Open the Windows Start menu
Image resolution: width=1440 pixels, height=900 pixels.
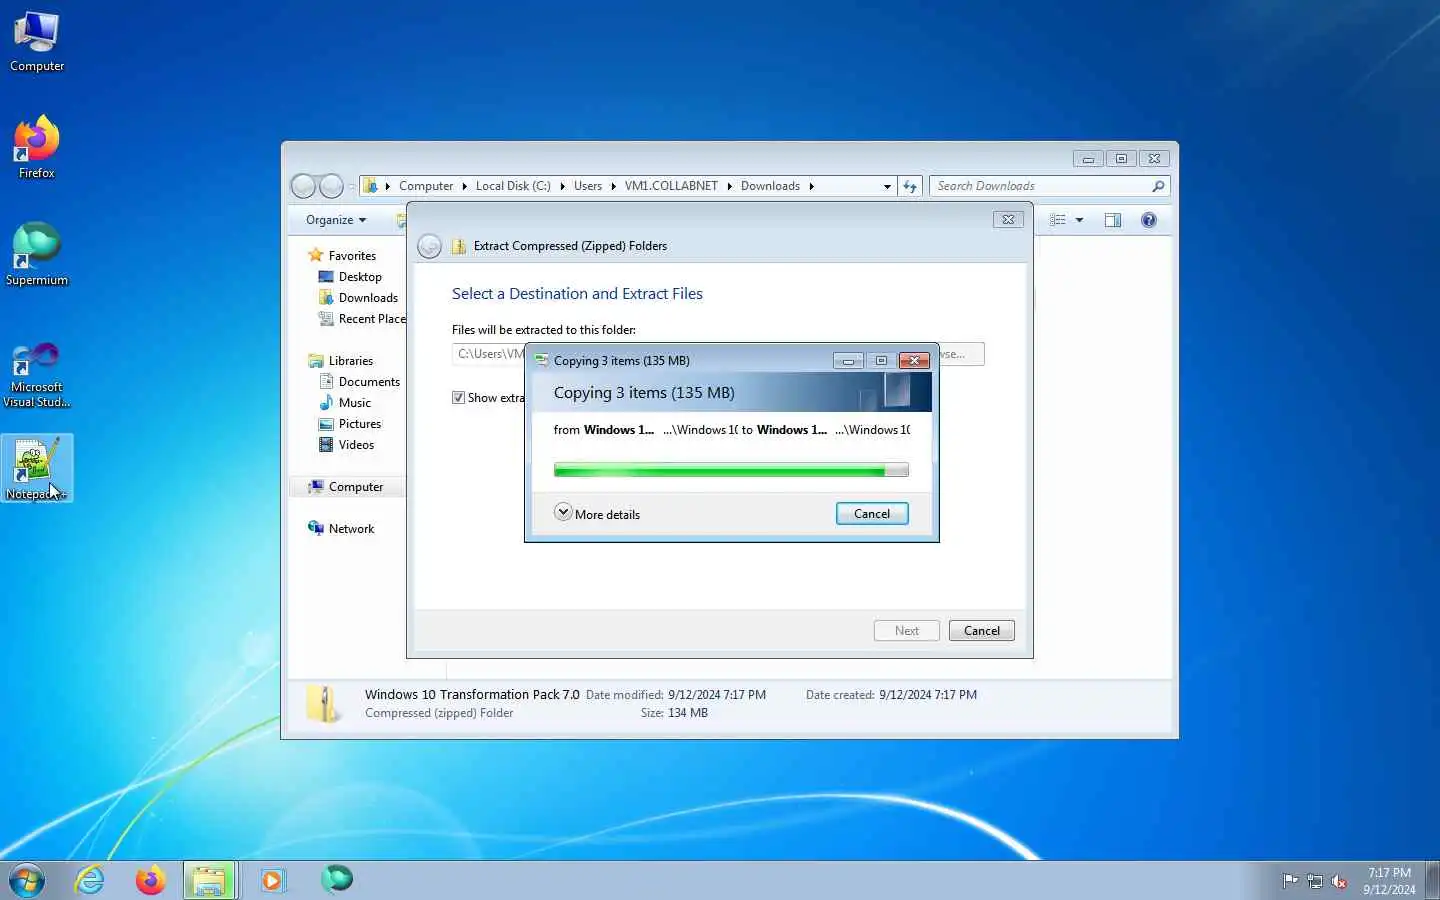(x=27, y=880)
